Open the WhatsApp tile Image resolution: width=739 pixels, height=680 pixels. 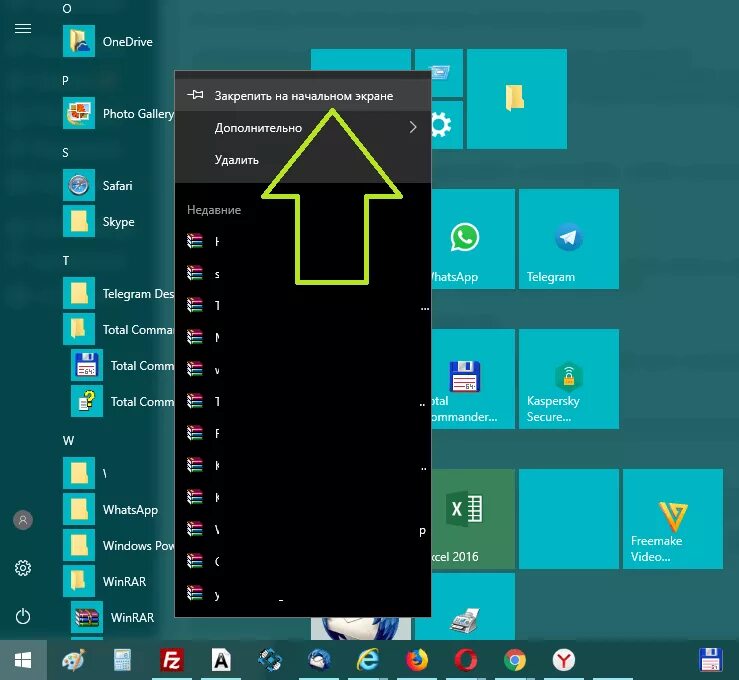point(473,239)
